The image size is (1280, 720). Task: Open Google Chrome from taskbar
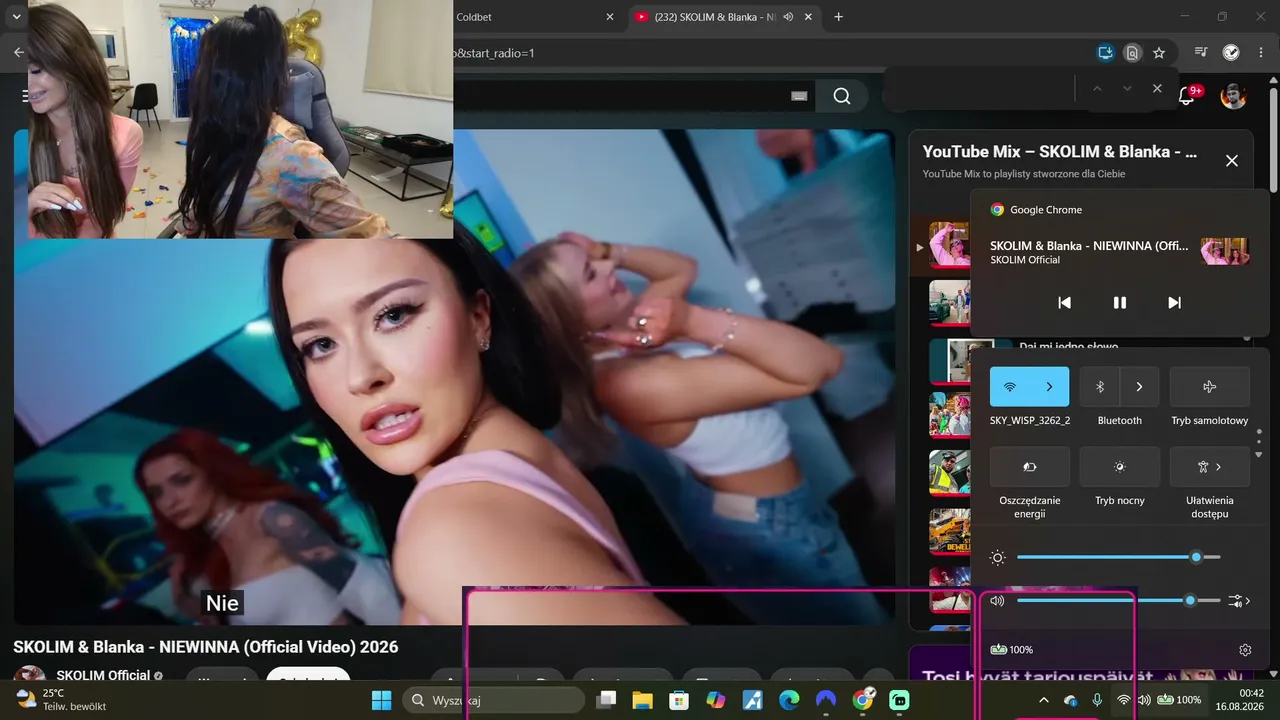coord(863,700)
